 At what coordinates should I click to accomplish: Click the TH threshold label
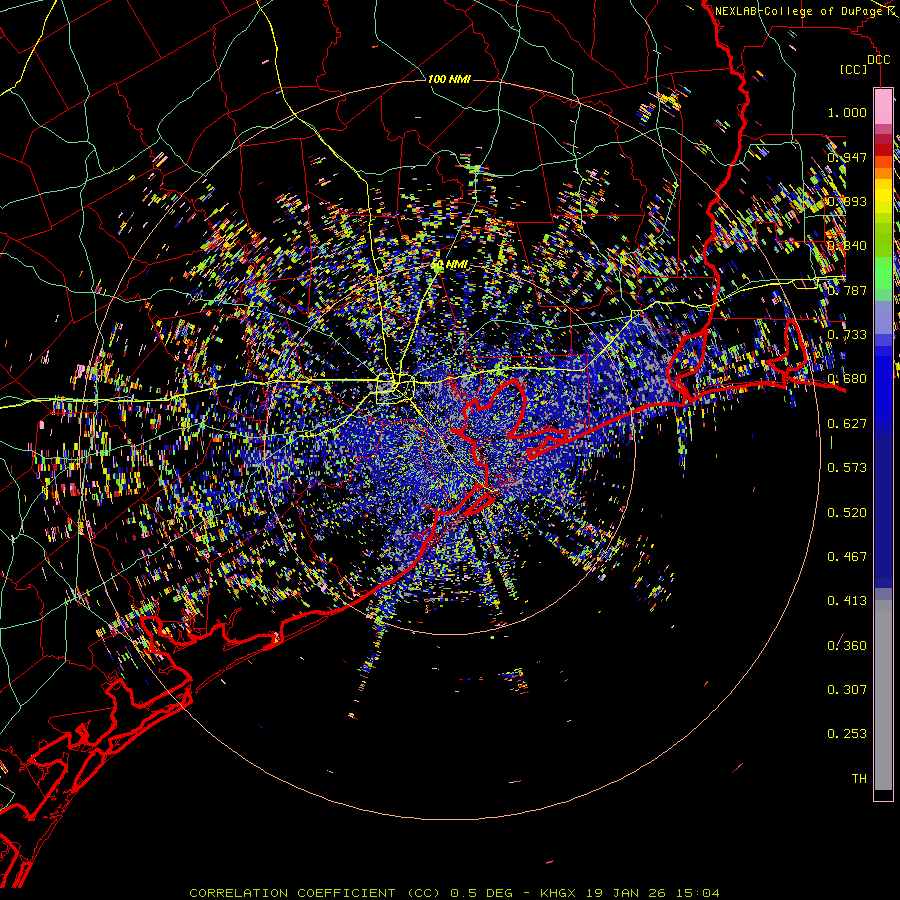click(859, 779)
